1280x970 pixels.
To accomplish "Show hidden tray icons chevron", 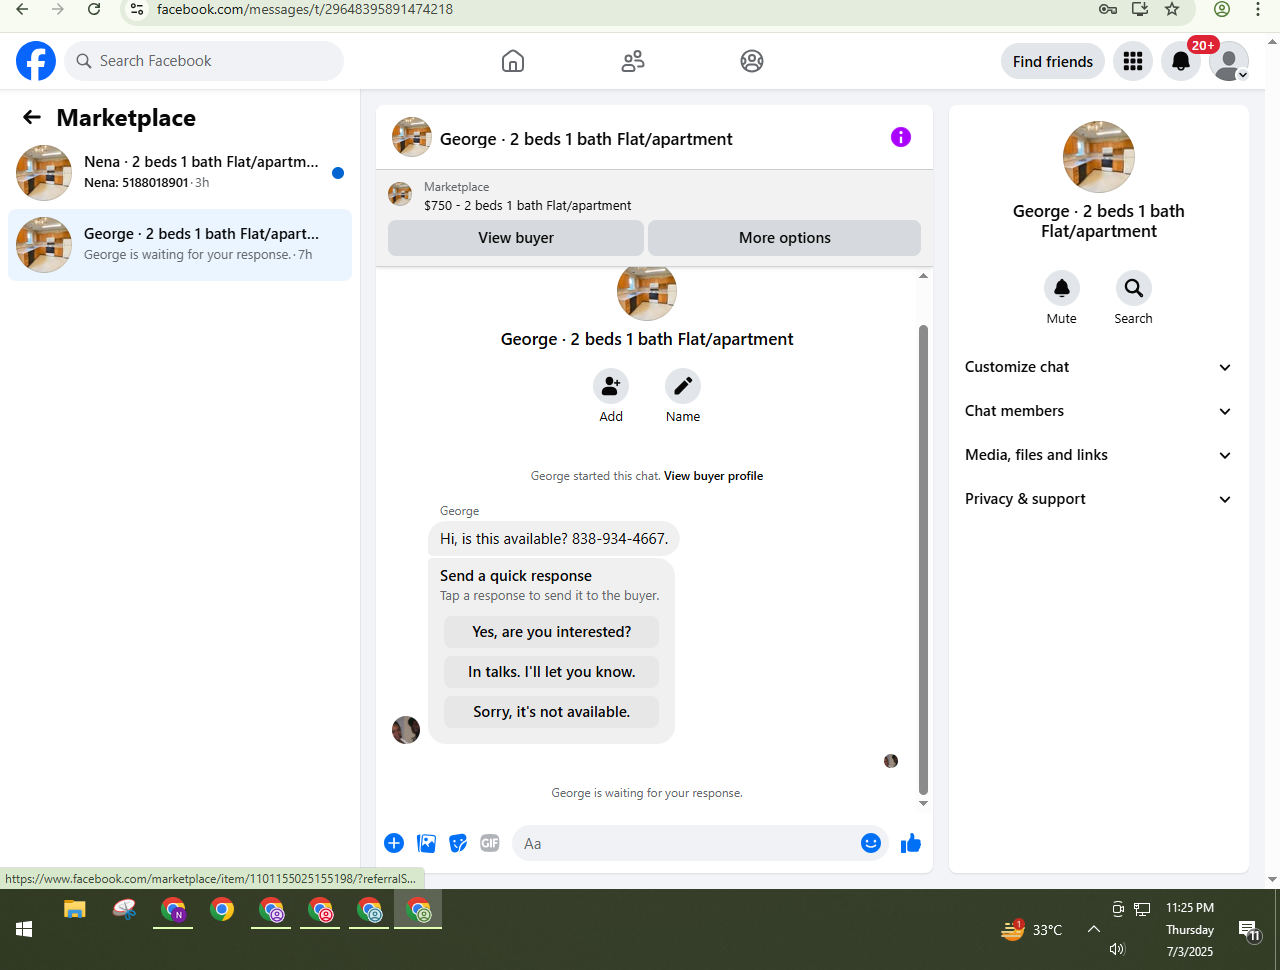I will pos(1094,929).
